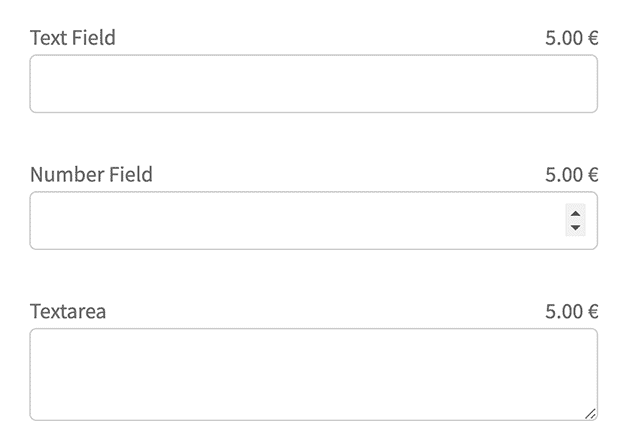
Task: Click the Textarea resize grip handle
Action: click(590, 413)
